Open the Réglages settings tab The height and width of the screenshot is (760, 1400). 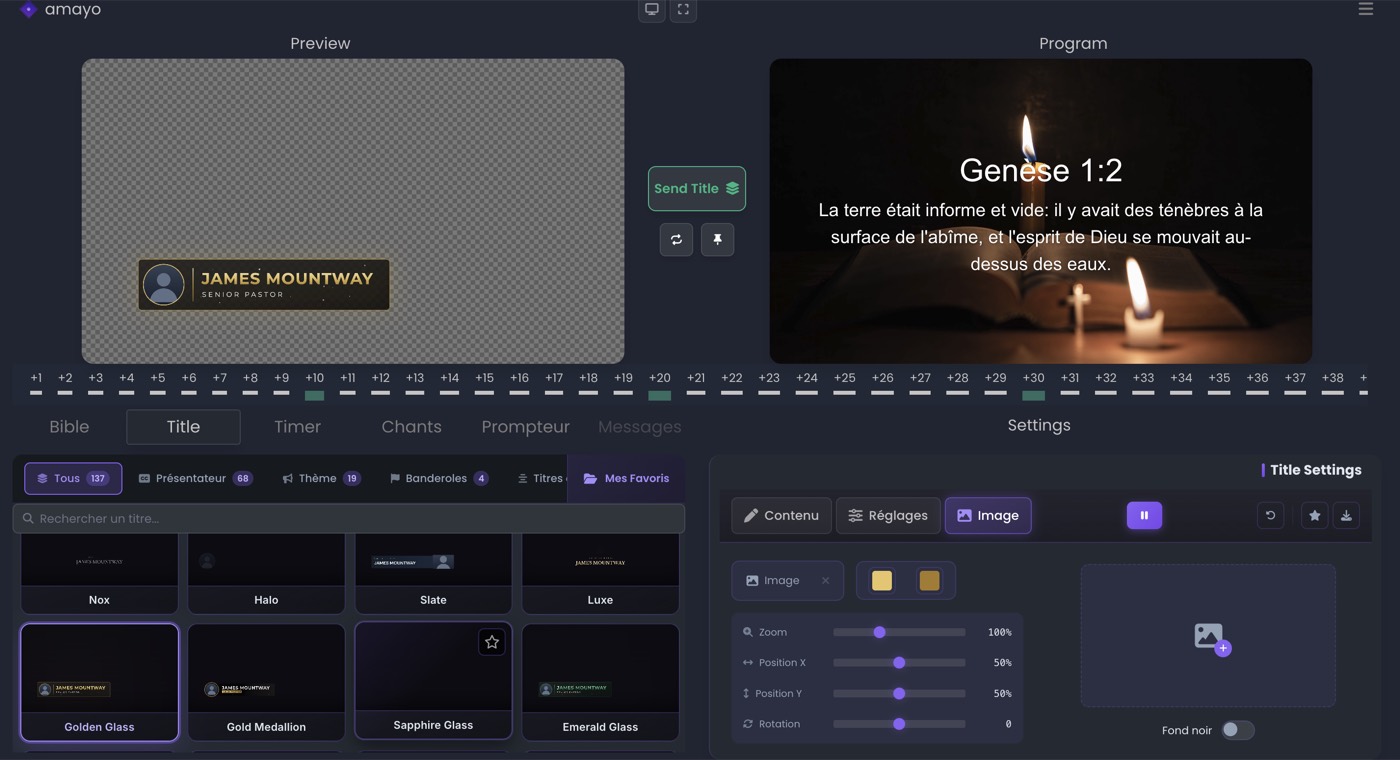[888, 515]
